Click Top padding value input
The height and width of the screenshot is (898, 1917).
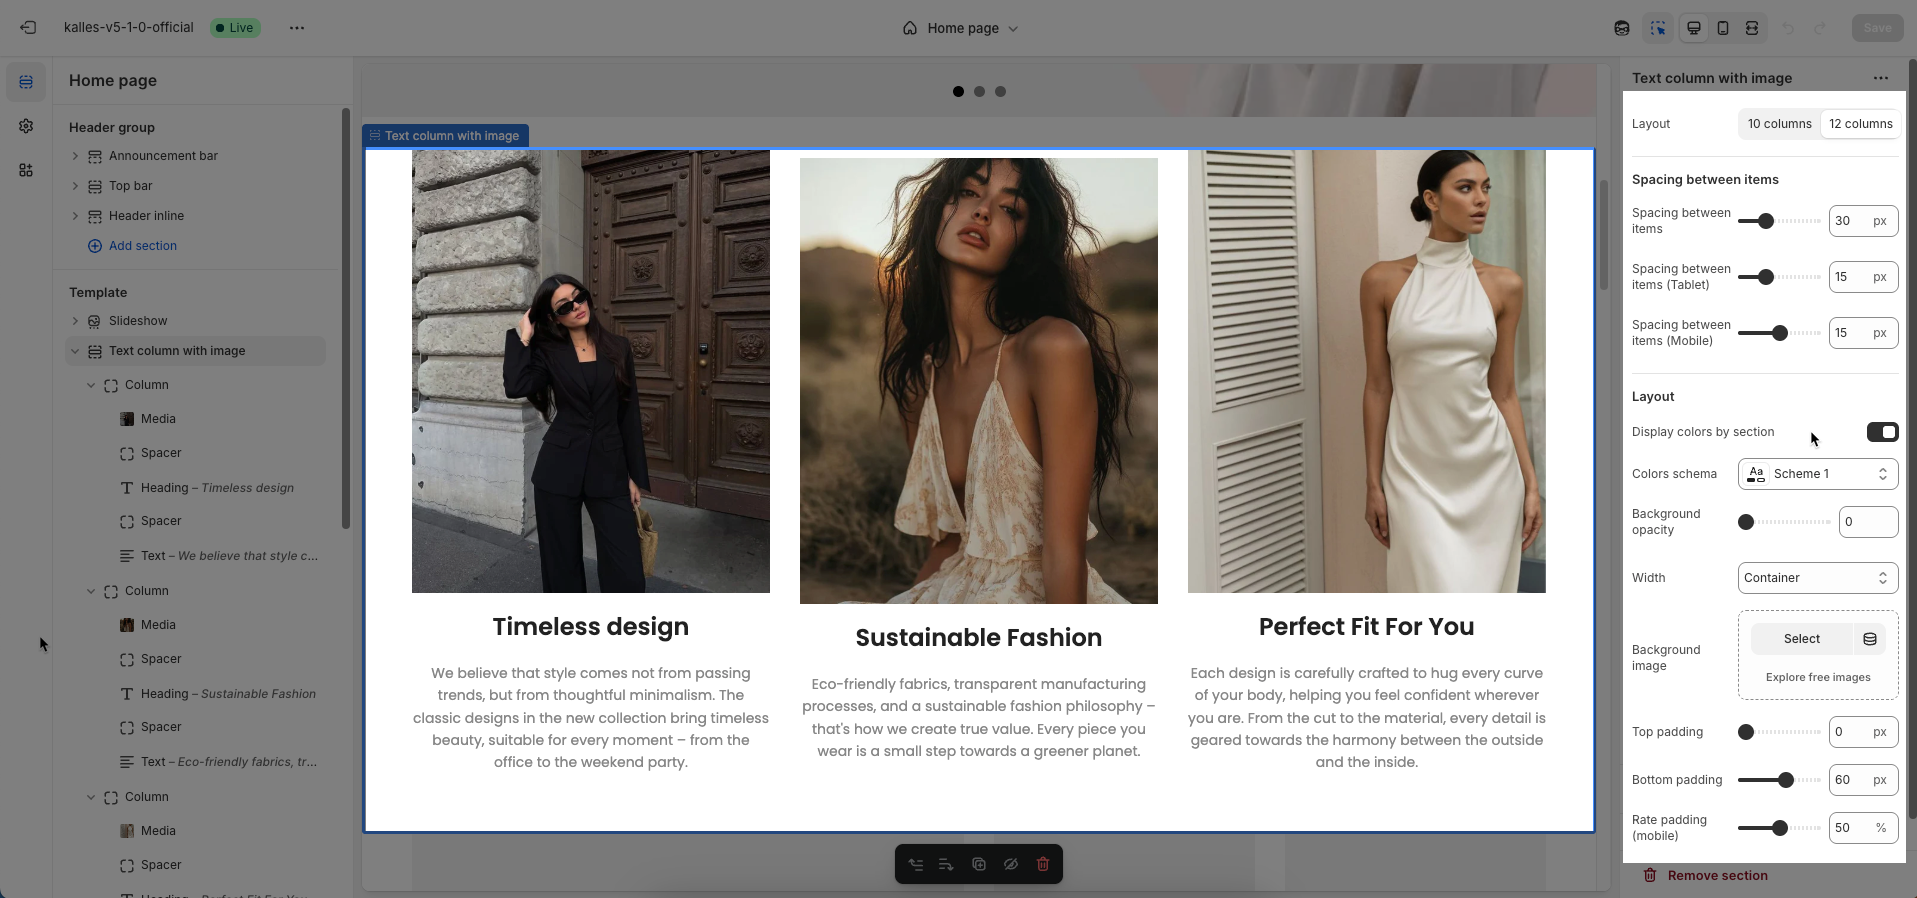click(x=1863, y=732)
